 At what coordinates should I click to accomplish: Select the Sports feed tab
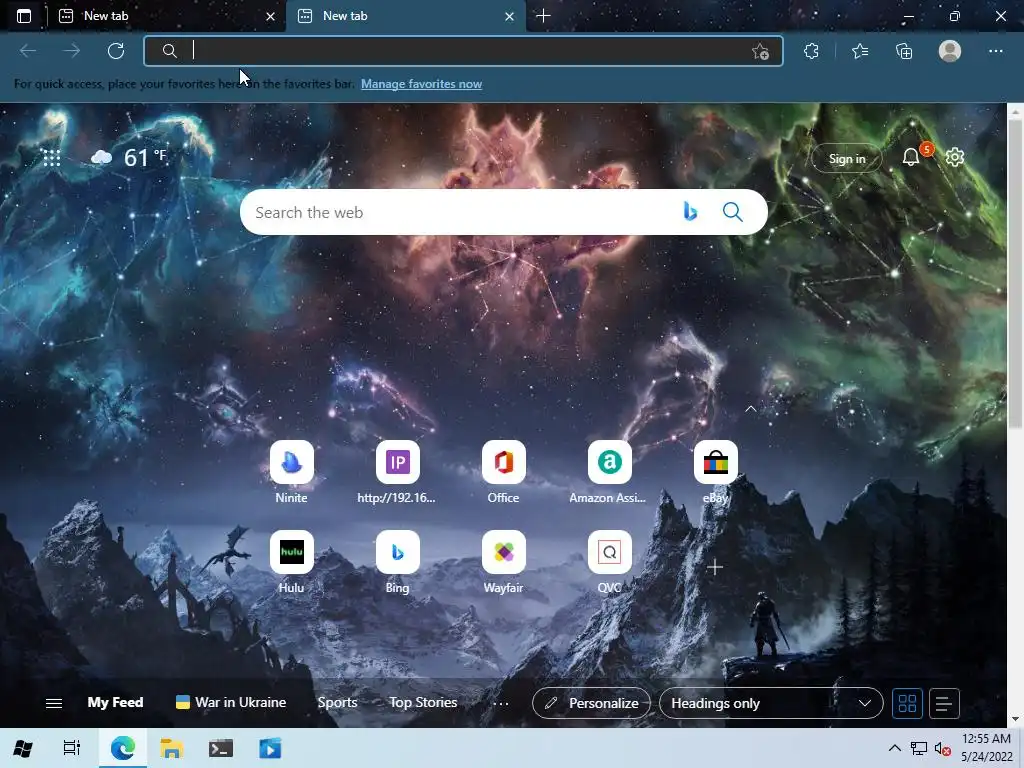coord(337,703)
